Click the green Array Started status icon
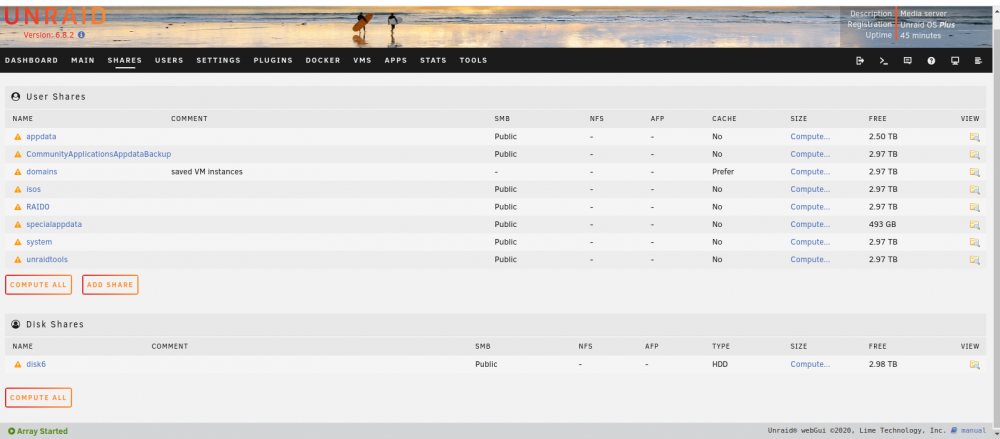1000x439 pixels. click(11, 431)
